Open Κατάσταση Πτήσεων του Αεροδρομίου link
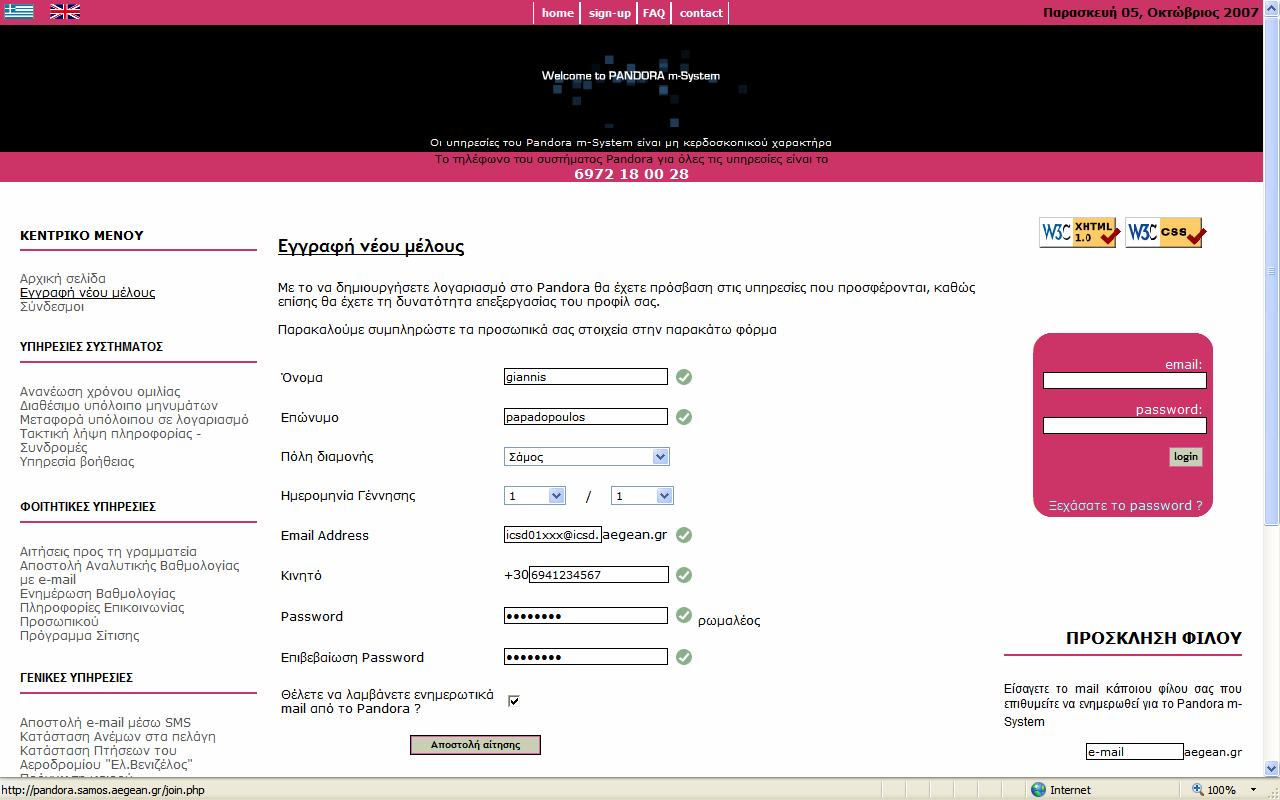Screen dimensions: 1280x800 tap(106, 757)
